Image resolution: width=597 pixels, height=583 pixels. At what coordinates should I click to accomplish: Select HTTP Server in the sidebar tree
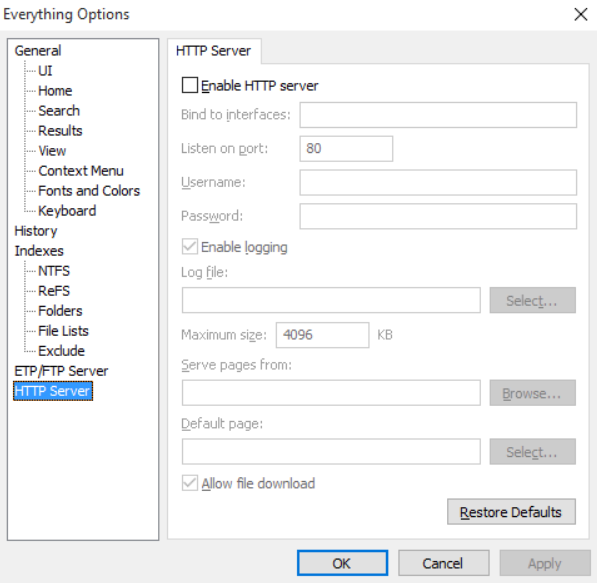pyautogui.click(x=53, y=391)
